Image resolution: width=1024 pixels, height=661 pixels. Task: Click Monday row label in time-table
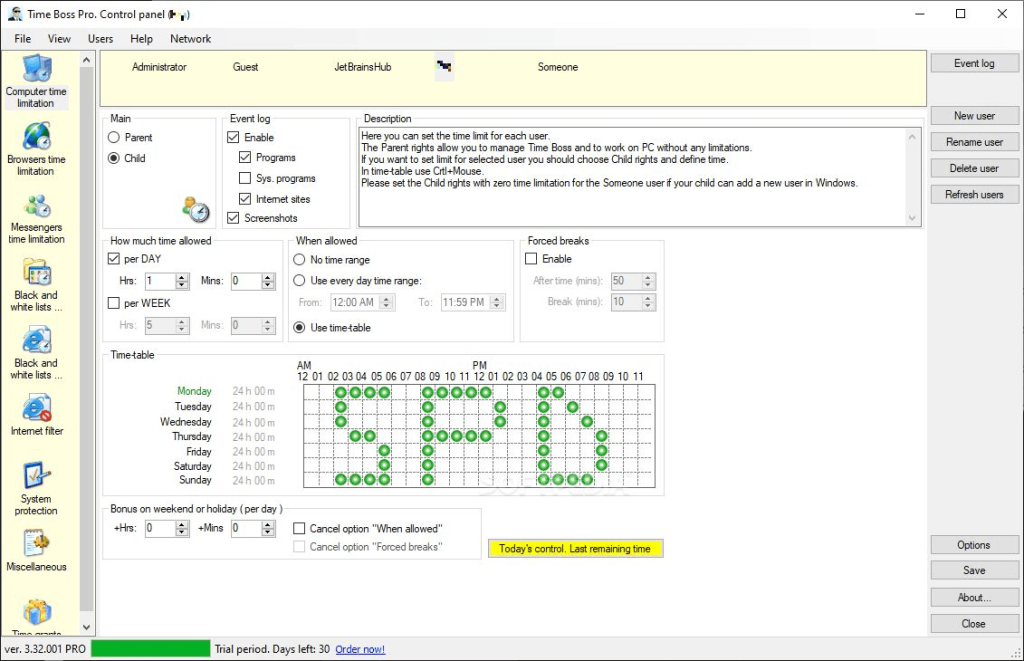(195, 391)
